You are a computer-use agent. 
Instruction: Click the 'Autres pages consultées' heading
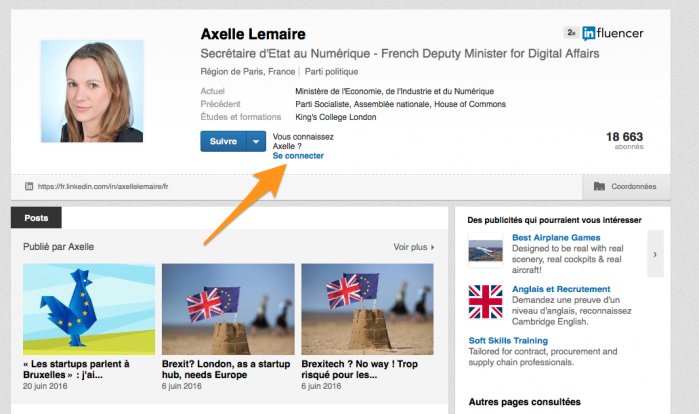tap(525, 402)
